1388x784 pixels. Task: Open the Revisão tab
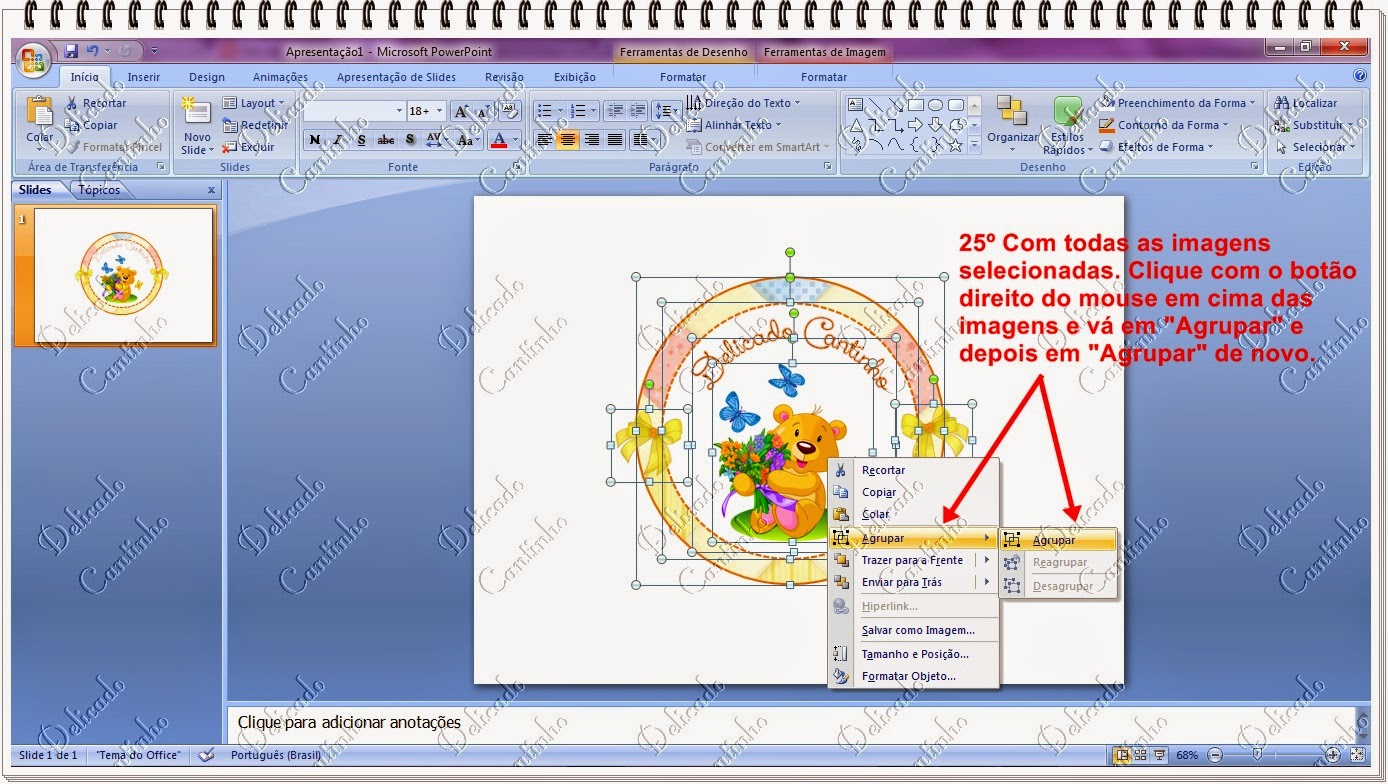tap(504, 77)
